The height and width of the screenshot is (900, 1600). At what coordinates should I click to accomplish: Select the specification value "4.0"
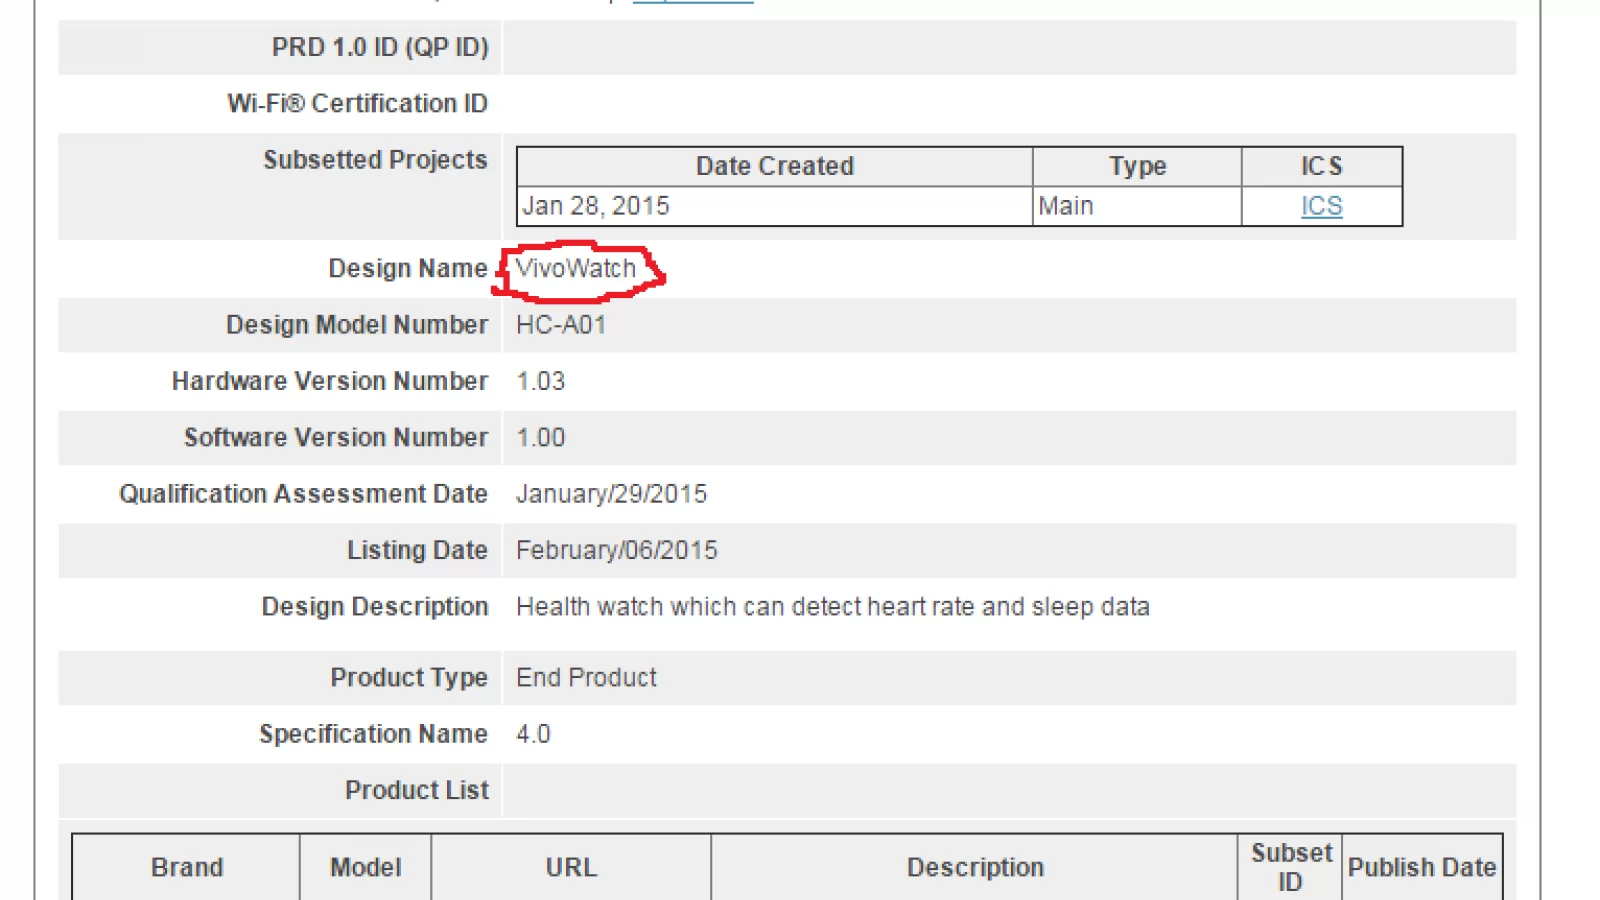(x=533, y=734)
